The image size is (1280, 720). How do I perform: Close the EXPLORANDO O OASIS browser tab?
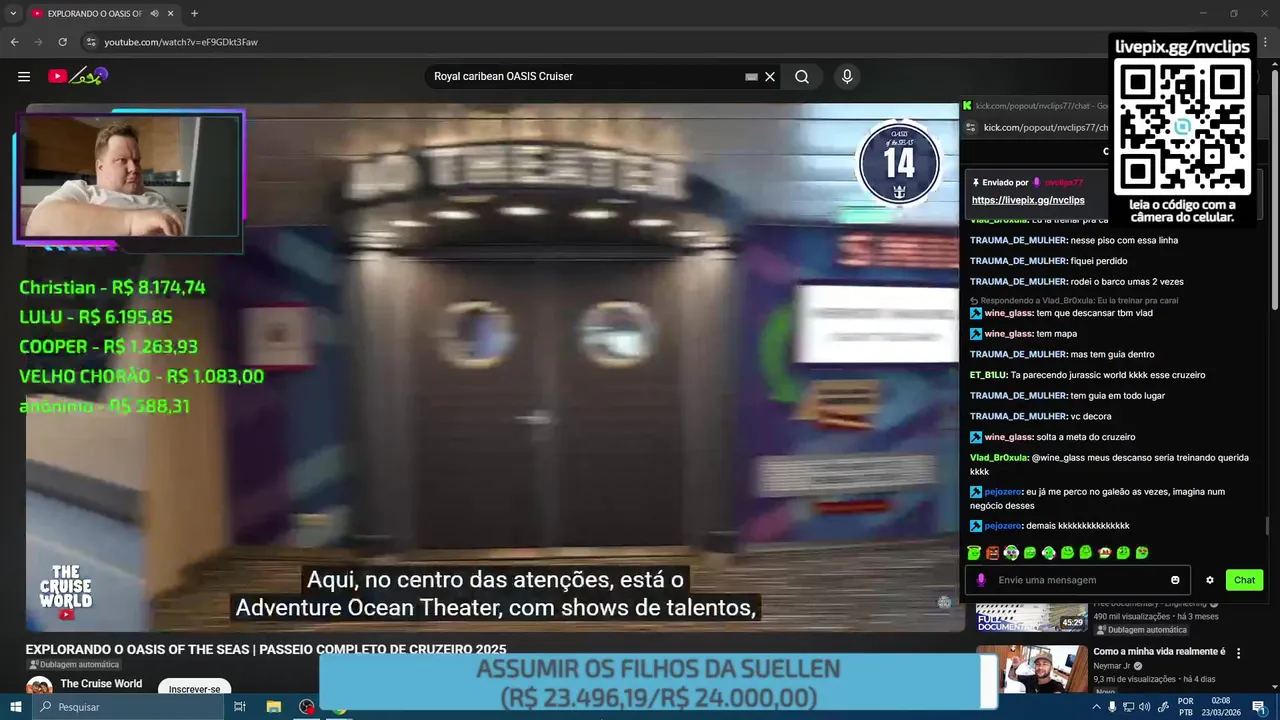(171, 13)
